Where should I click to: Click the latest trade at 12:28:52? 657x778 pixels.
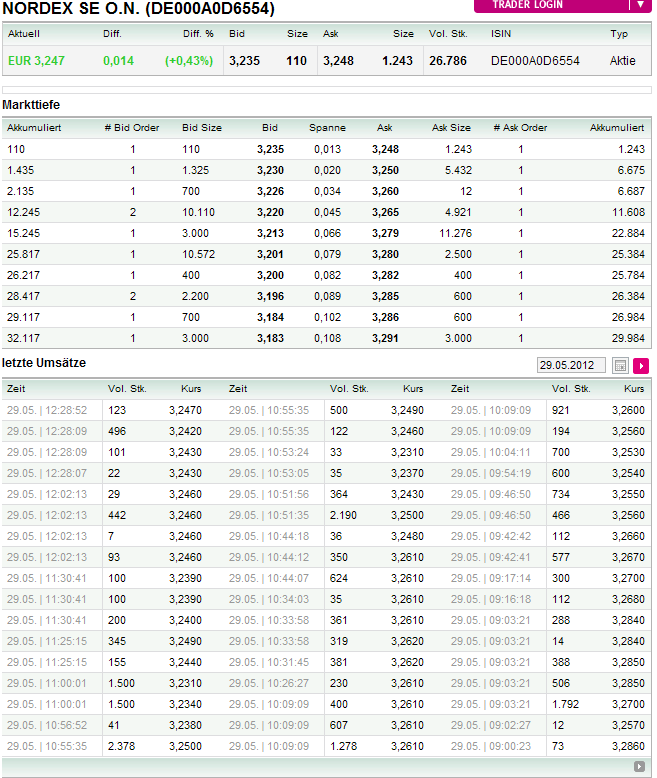pyautogui.click(x=47, y=410)
